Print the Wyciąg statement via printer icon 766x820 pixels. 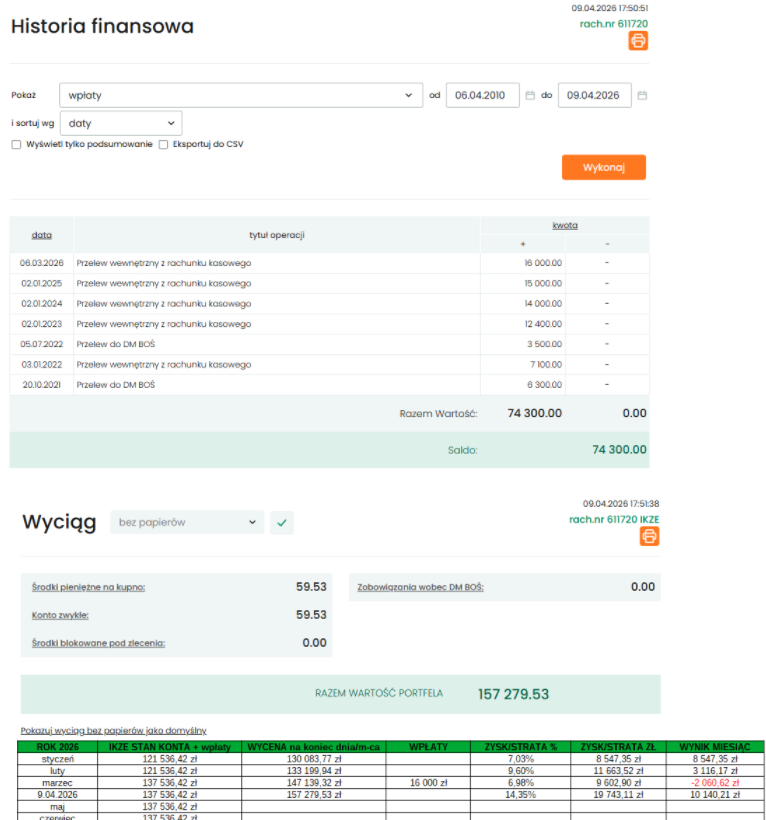649,536
